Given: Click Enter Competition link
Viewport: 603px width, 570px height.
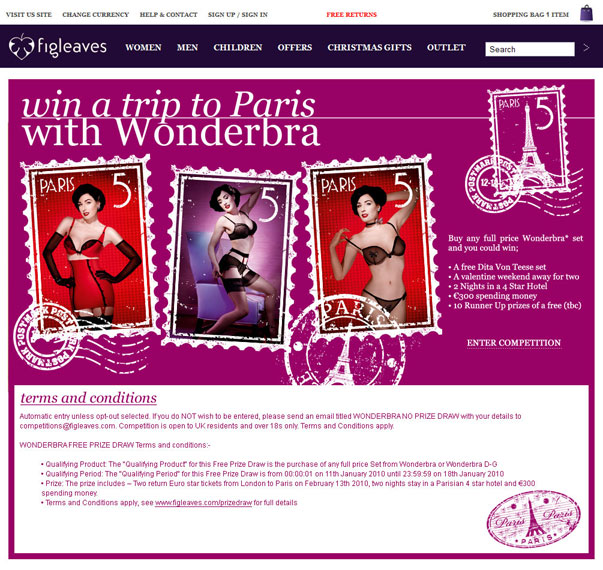Looking at the screenshot, I should [514, 343].
